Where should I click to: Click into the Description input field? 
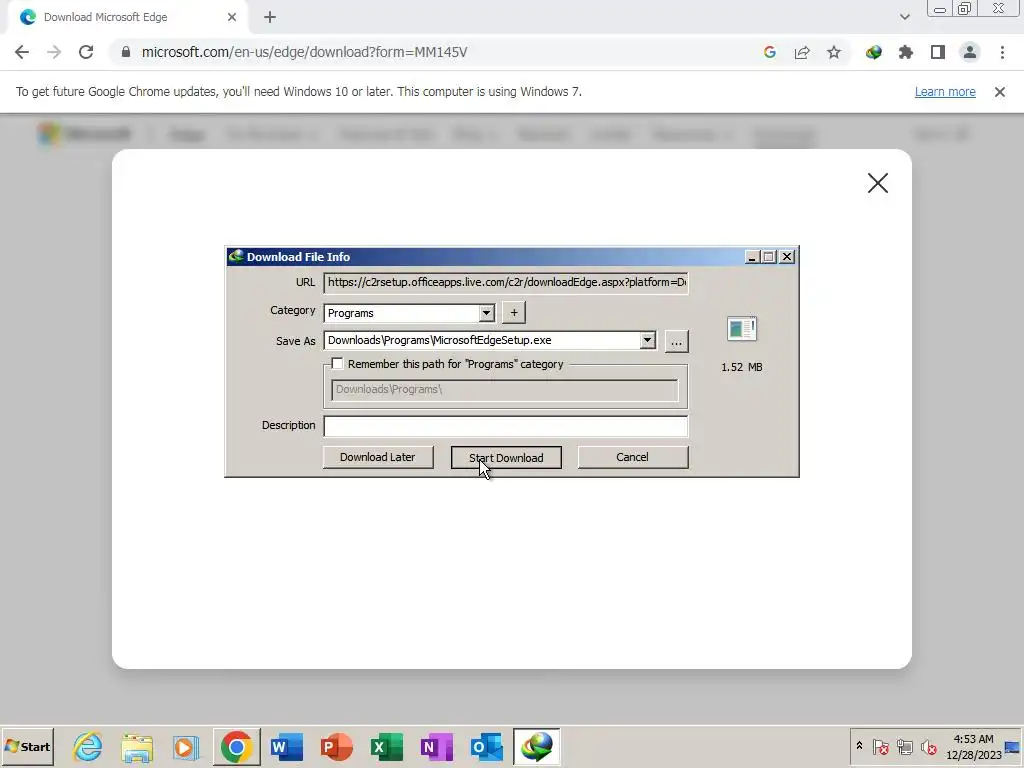(505, 426)
